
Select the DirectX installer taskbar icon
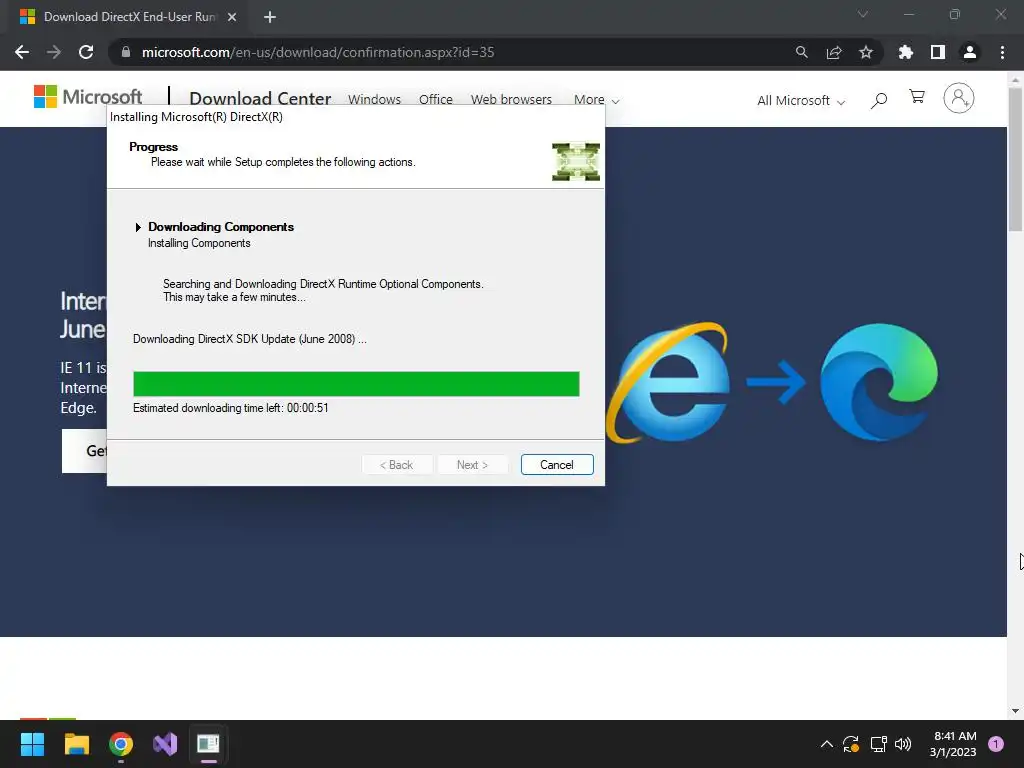tap(208, 744)
